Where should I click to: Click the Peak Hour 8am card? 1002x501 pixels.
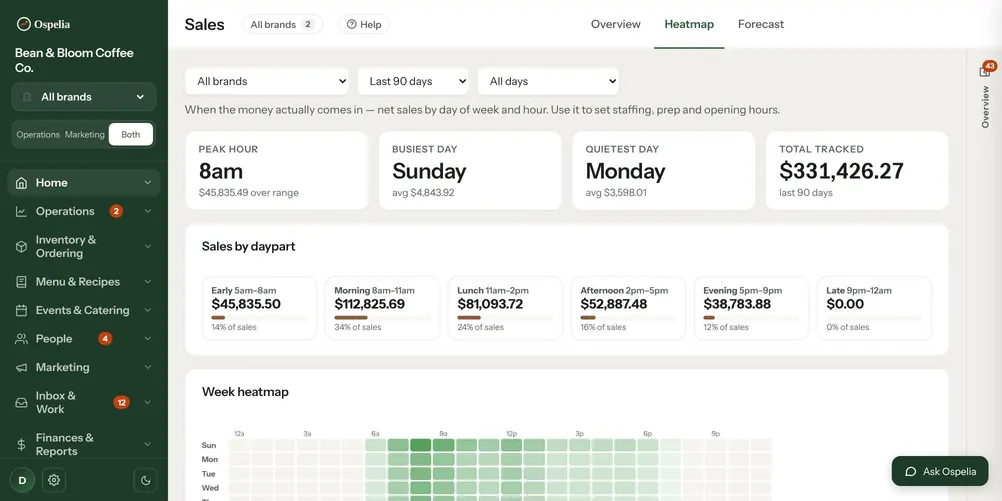277,171
